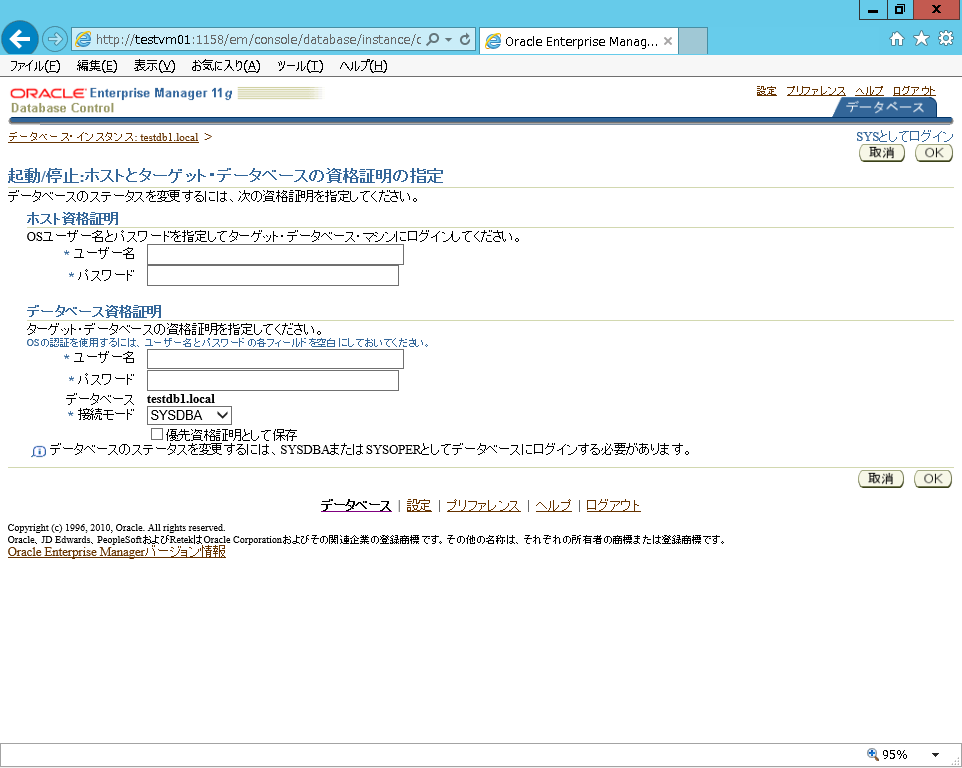Click the 設定 link in header
962x768 pixels.
pos(766,91)
